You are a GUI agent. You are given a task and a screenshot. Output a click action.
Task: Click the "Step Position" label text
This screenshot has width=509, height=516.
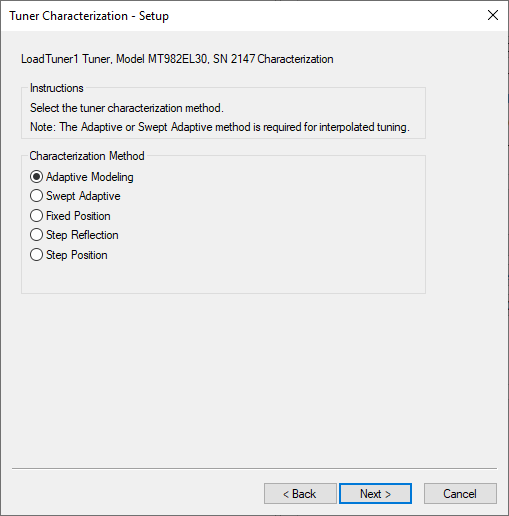pyautogui.click(x=77, y=255)
